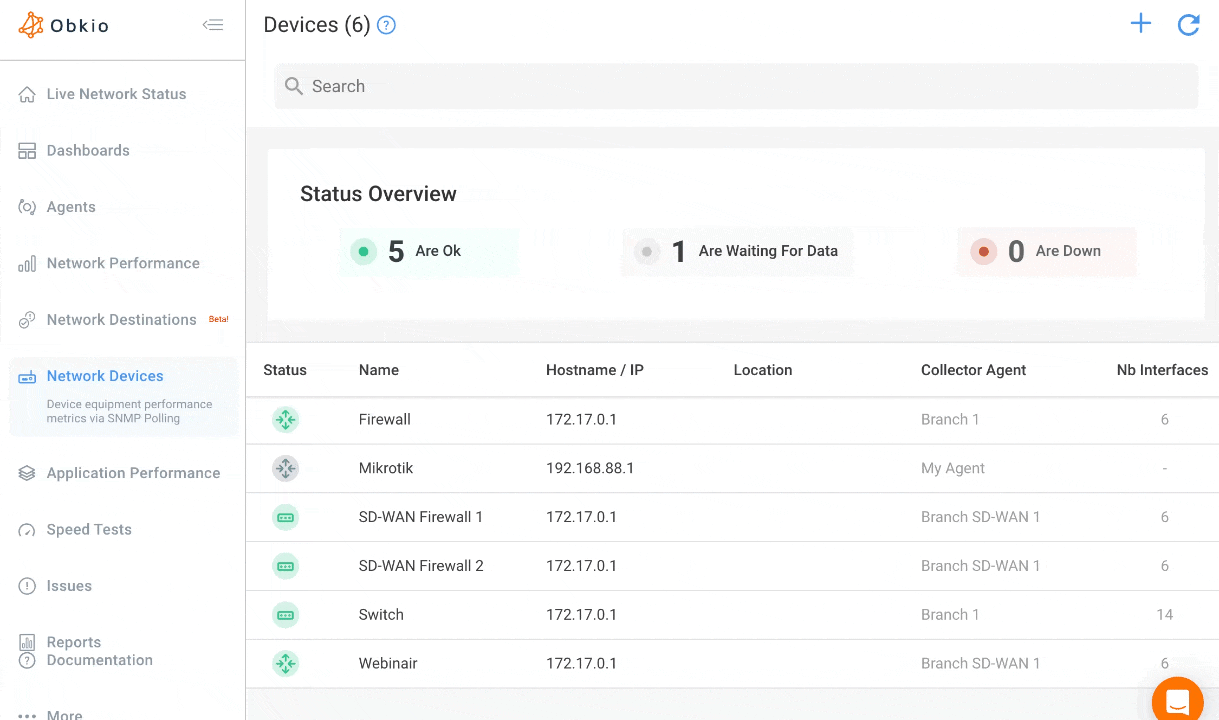The image size is (1219, 720).
Task: Collapse the sidebar menu
Action: pos(212,25)
